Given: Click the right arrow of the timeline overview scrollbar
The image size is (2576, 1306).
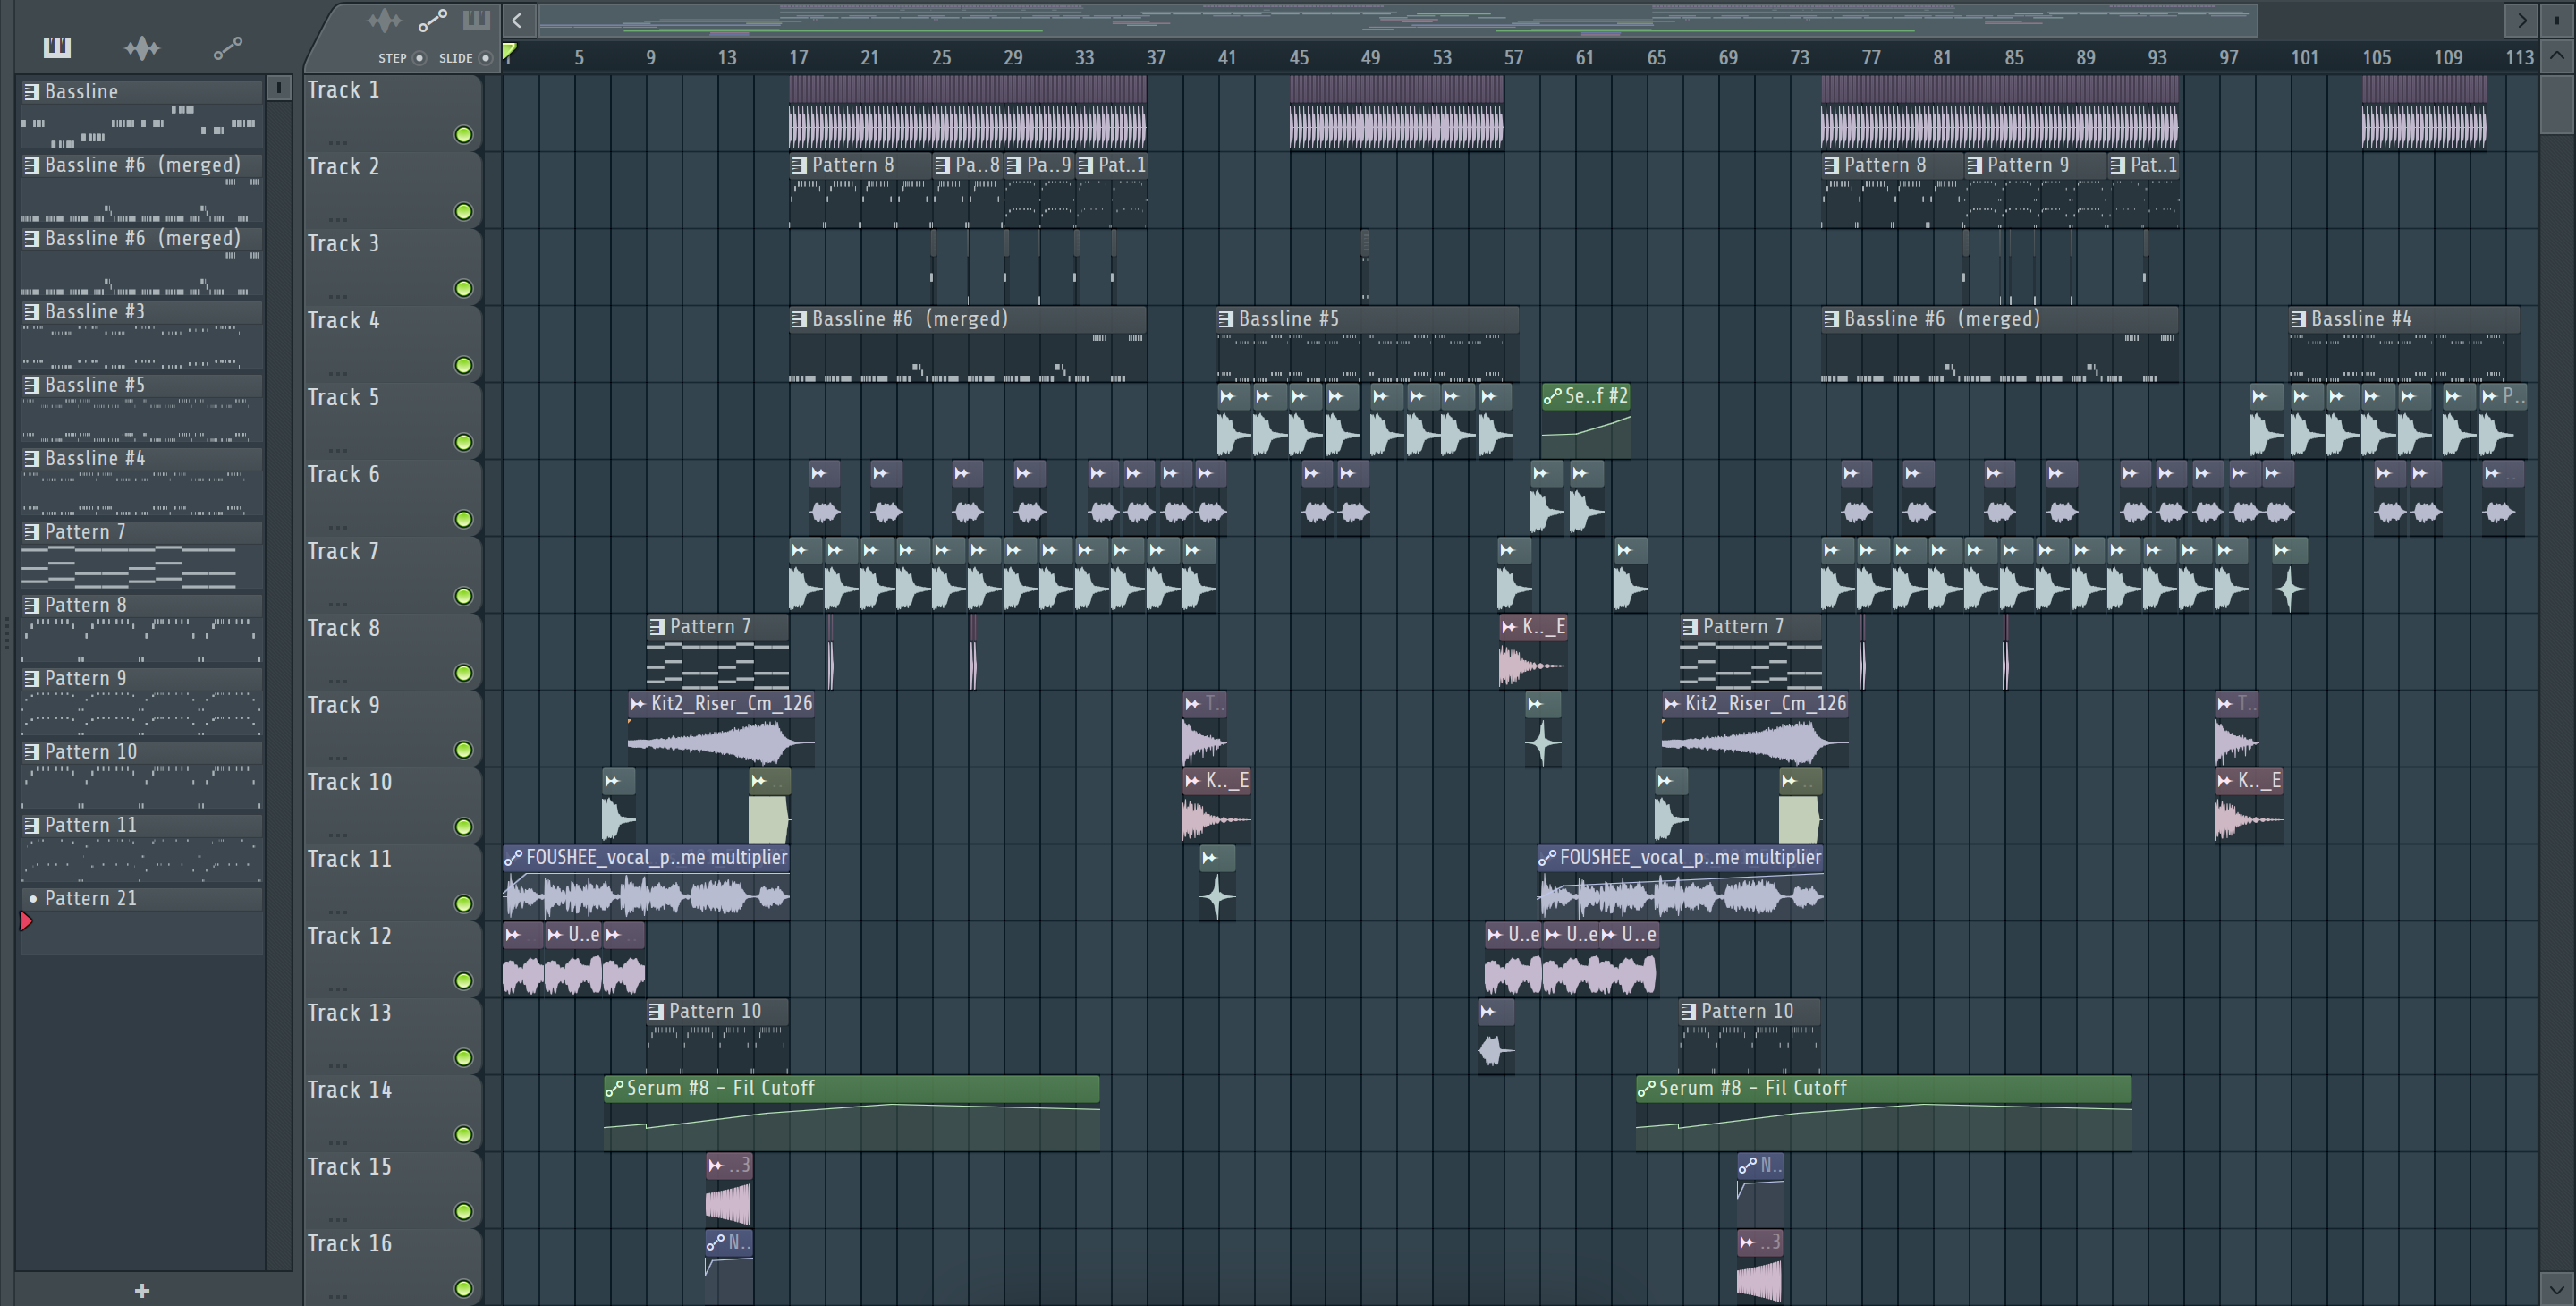Looking at the screenshot, I should click(2521, 20).
